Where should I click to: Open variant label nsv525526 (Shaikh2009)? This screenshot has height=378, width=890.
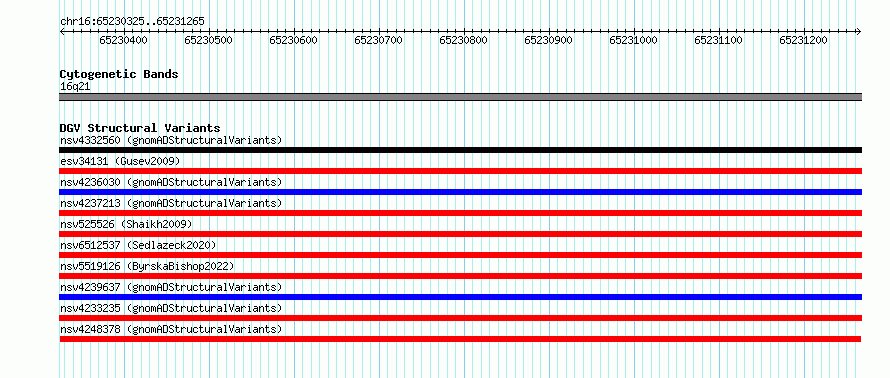pyautogui.click(x=126, y=224)
